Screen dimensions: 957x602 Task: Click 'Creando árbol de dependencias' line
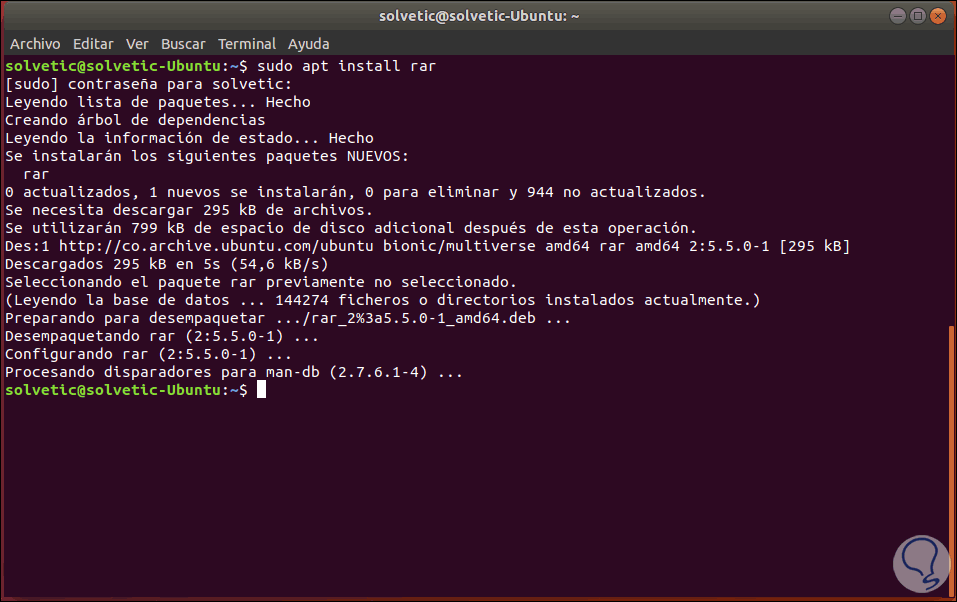pyautogui.click(x=135, y=120)
